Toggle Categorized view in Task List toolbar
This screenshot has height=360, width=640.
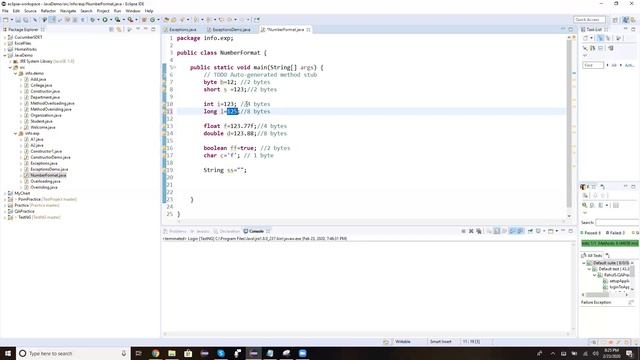pyautogui.click(x=600, y=38)
